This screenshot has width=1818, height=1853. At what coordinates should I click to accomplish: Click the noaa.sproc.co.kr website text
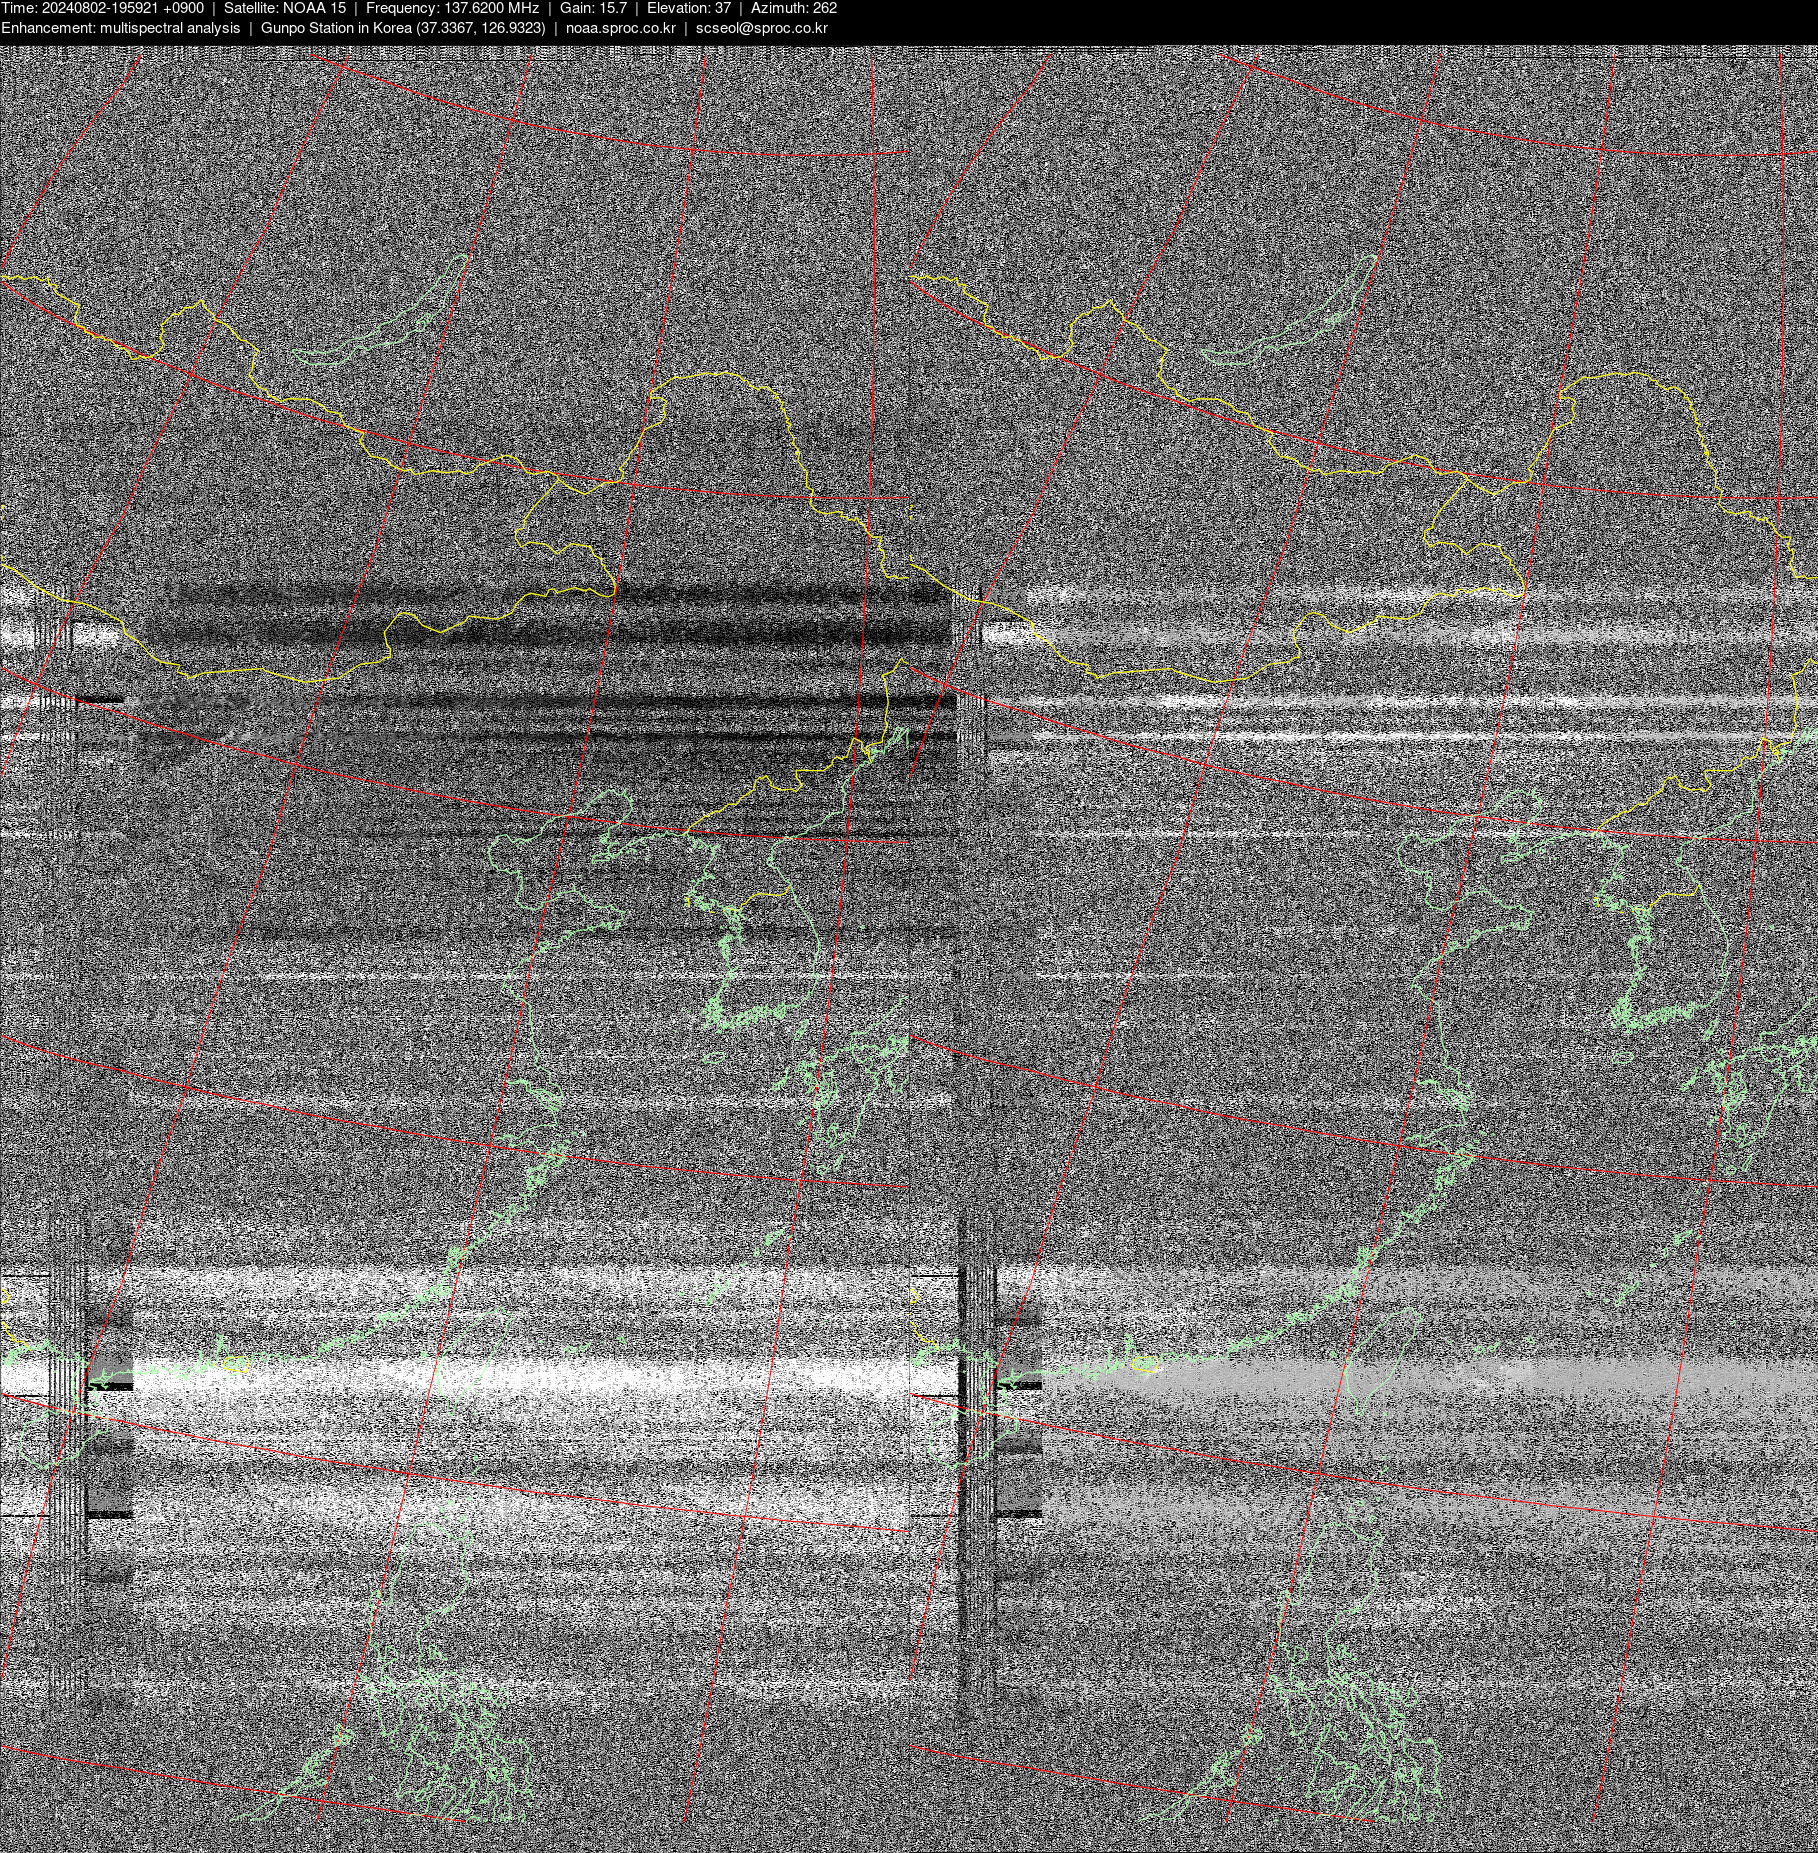620,28
